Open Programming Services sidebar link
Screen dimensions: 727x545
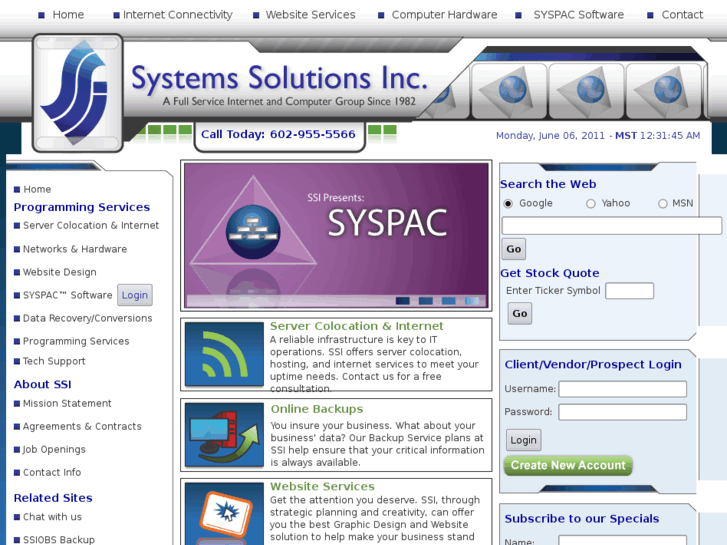76,341
